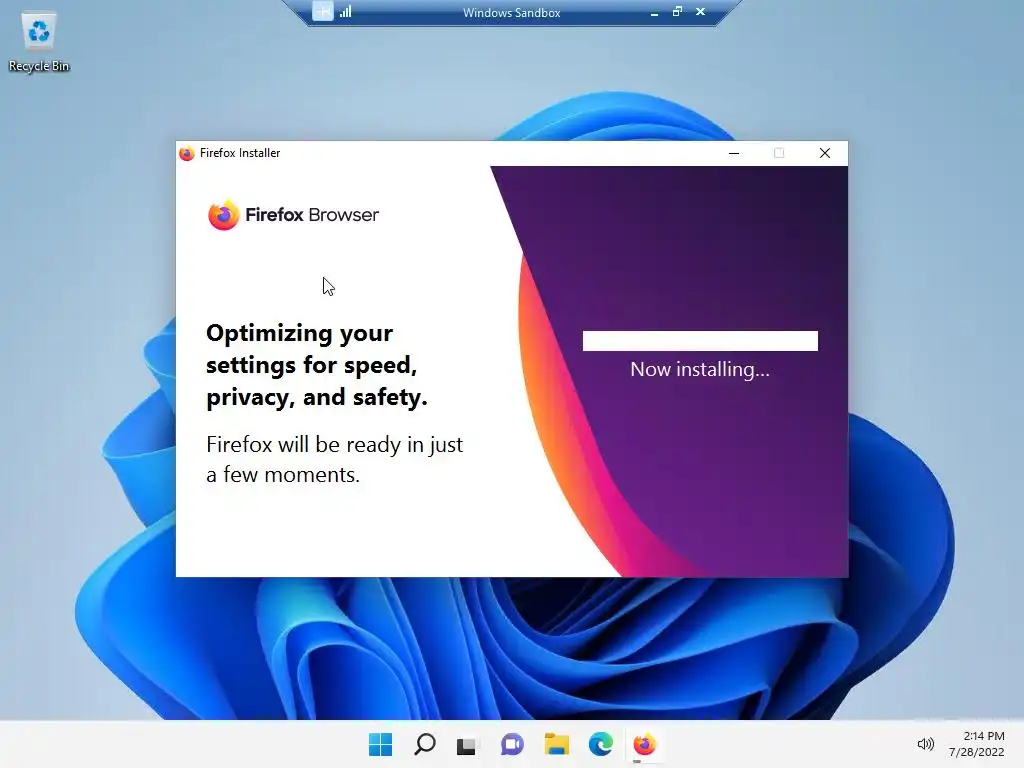Click the Windows Start button
The height and width of the screenshot is (768, 1024).
[x=380, y=744]
